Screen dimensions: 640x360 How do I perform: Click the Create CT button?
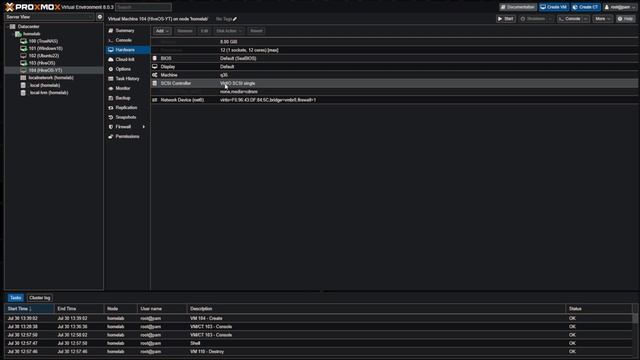tap(586, 7)
